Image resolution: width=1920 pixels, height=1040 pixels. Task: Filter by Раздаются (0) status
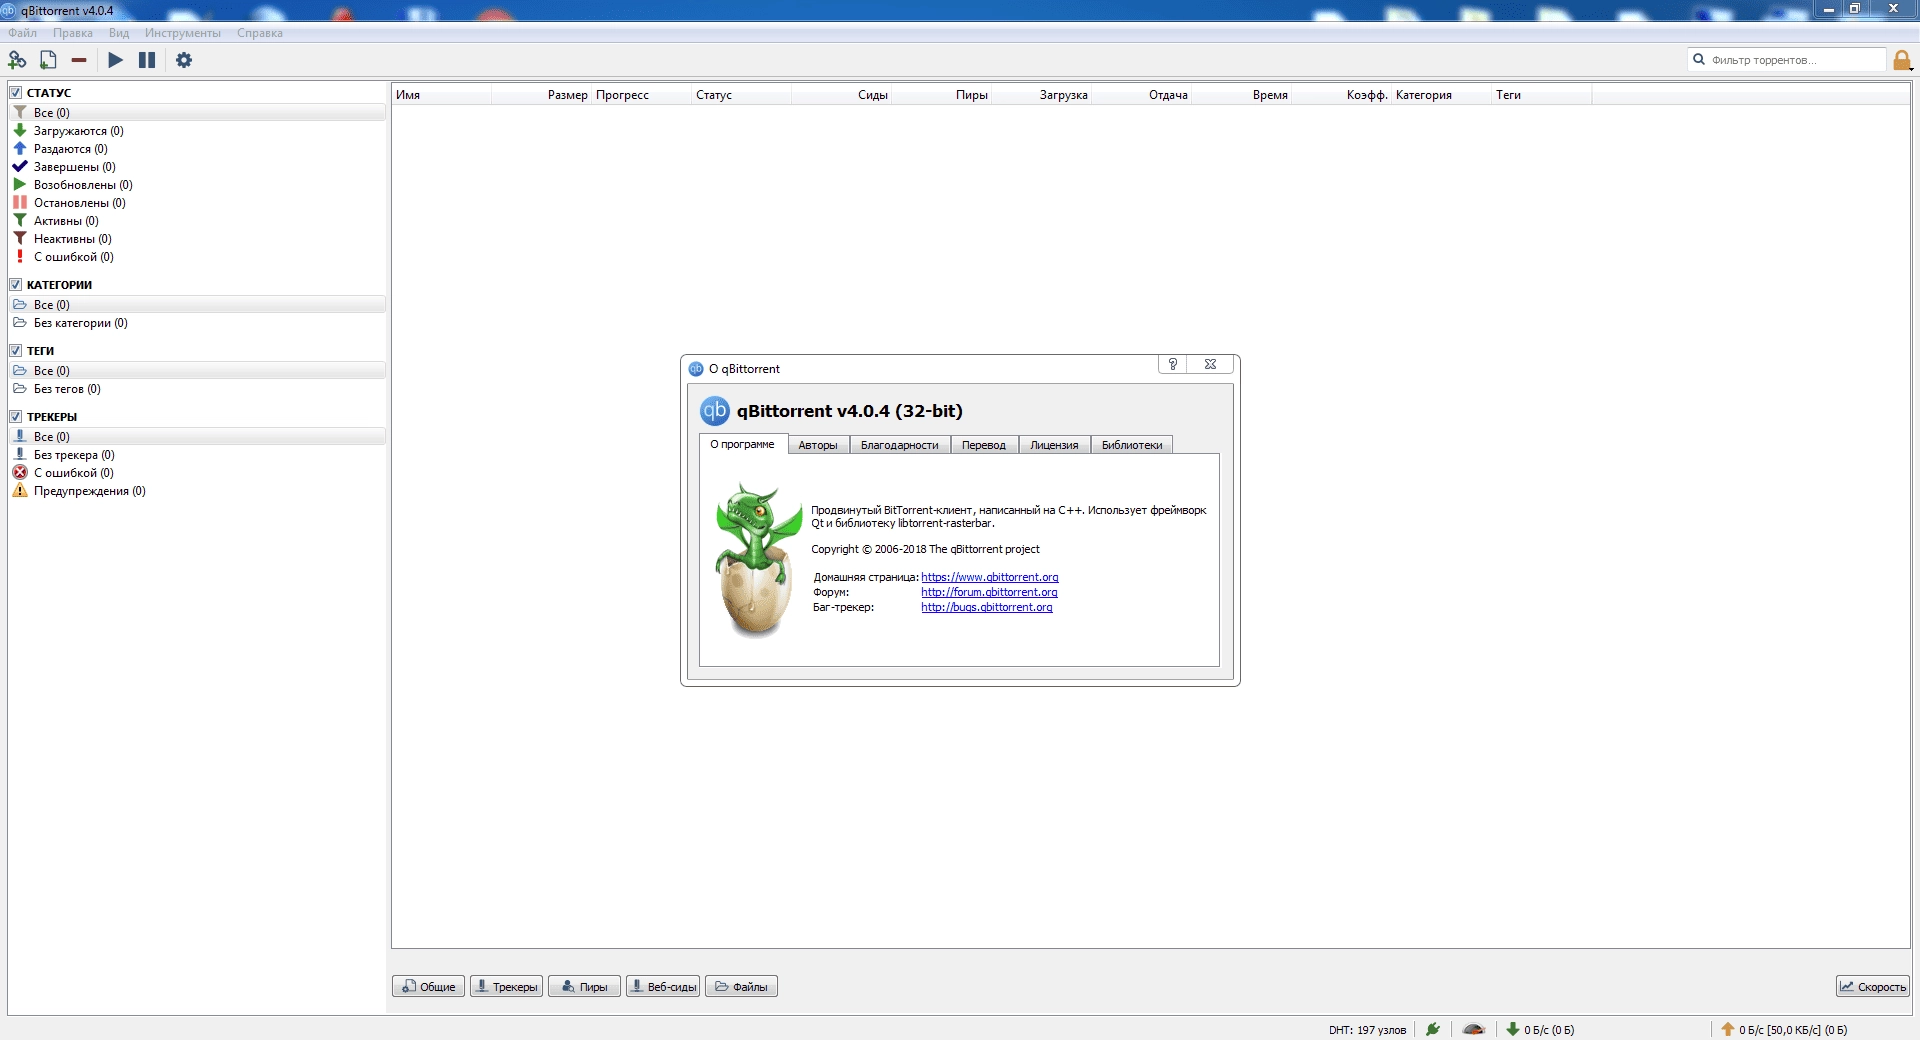coord(197,149)
